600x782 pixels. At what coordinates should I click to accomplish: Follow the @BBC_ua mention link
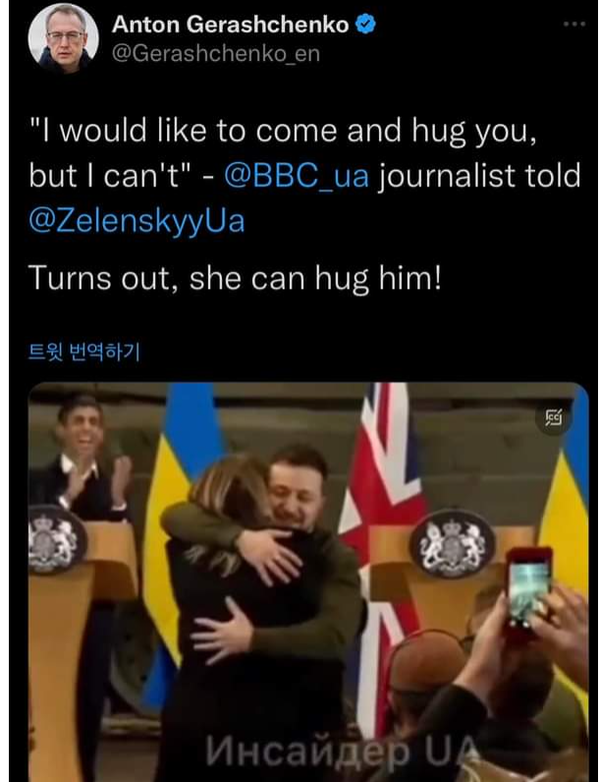(x=296, y=175)
